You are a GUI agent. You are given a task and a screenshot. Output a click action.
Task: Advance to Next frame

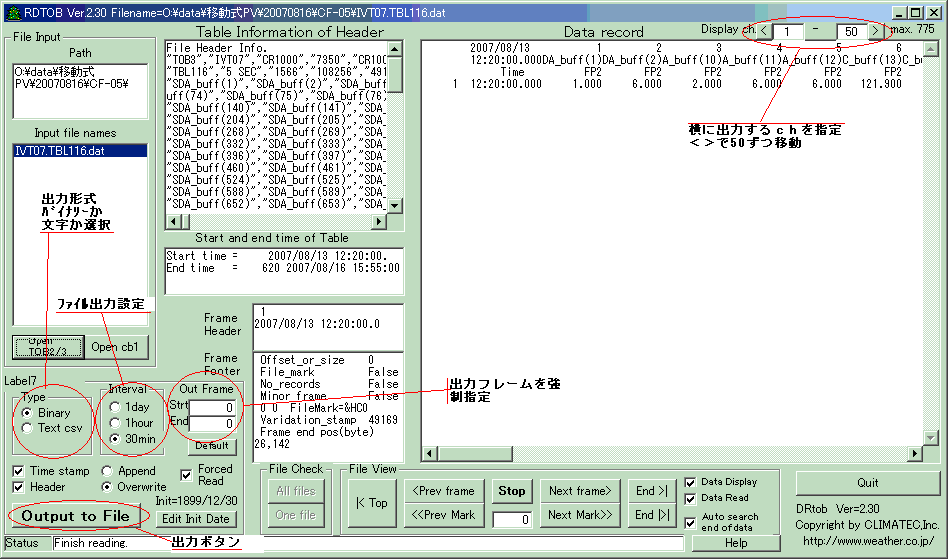tap(580, 491)
